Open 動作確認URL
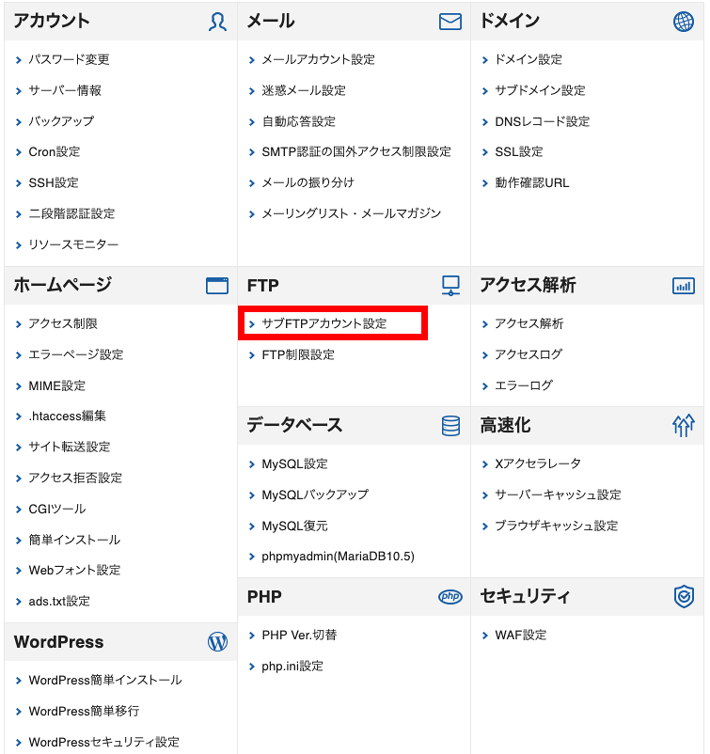 coord(532,183)
